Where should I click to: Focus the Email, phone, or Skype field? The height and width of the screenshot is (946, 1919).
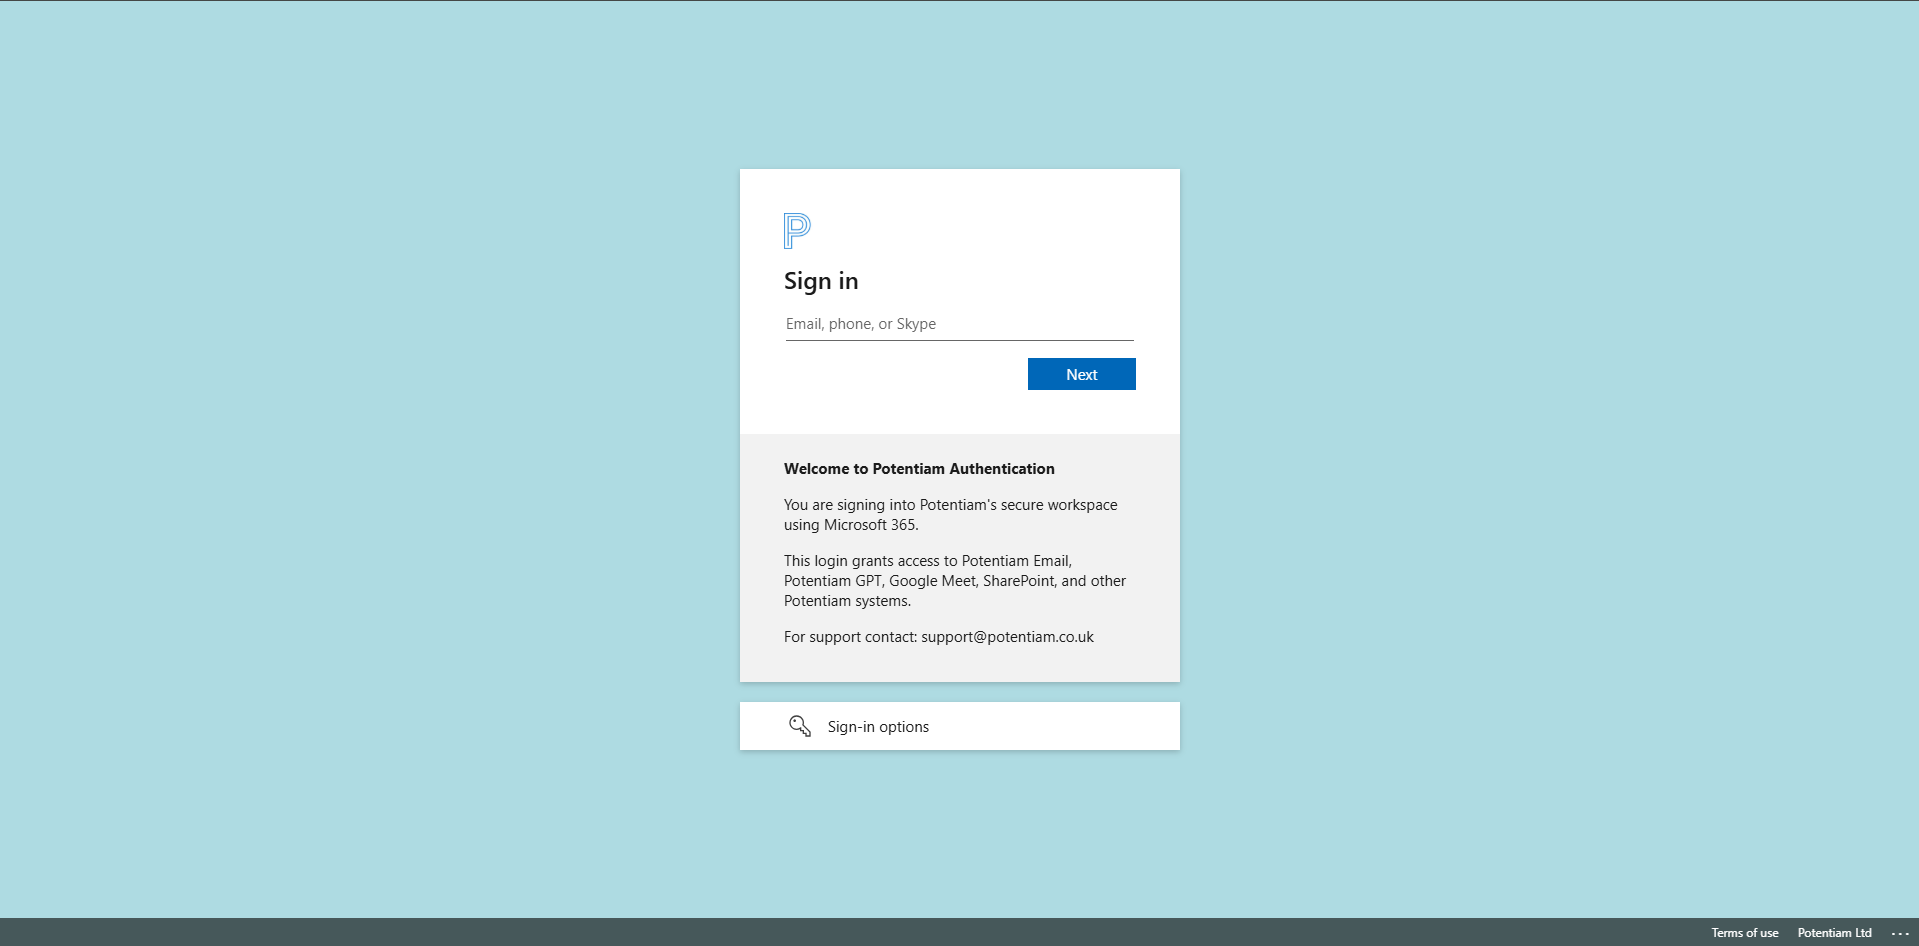tap(959, 324)
